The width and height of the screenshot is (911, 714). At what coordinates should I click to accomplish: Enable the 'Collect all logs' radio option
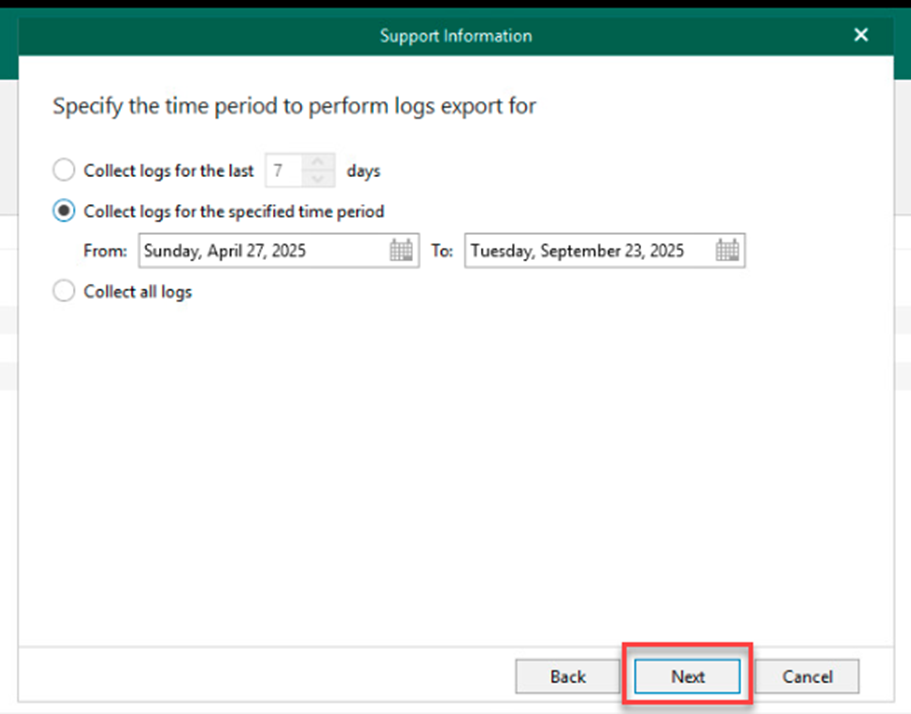[64, 291]
